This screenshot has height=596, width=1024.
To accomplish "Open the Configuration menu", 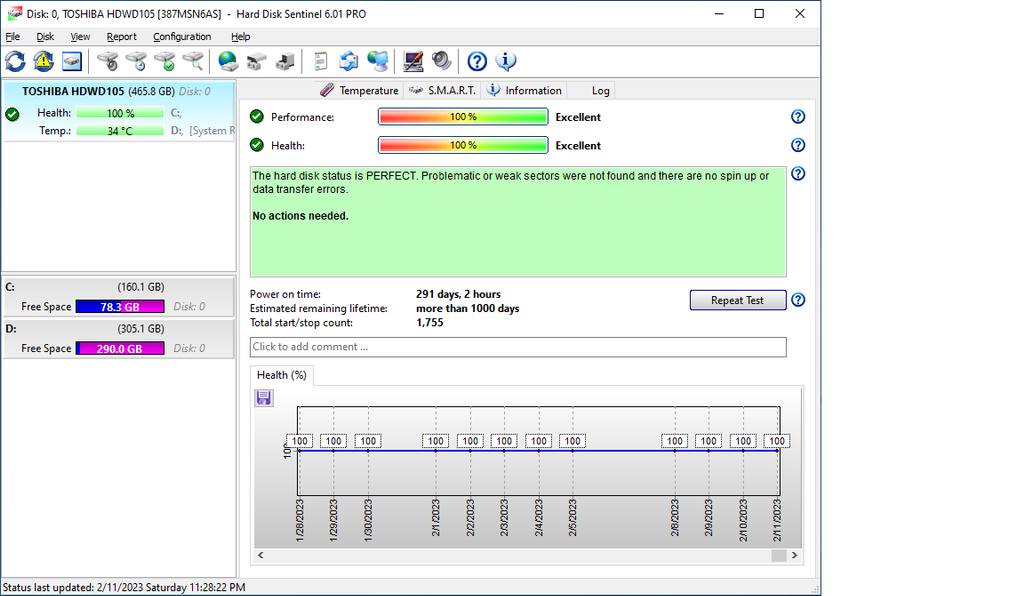I will coord(182,37).
